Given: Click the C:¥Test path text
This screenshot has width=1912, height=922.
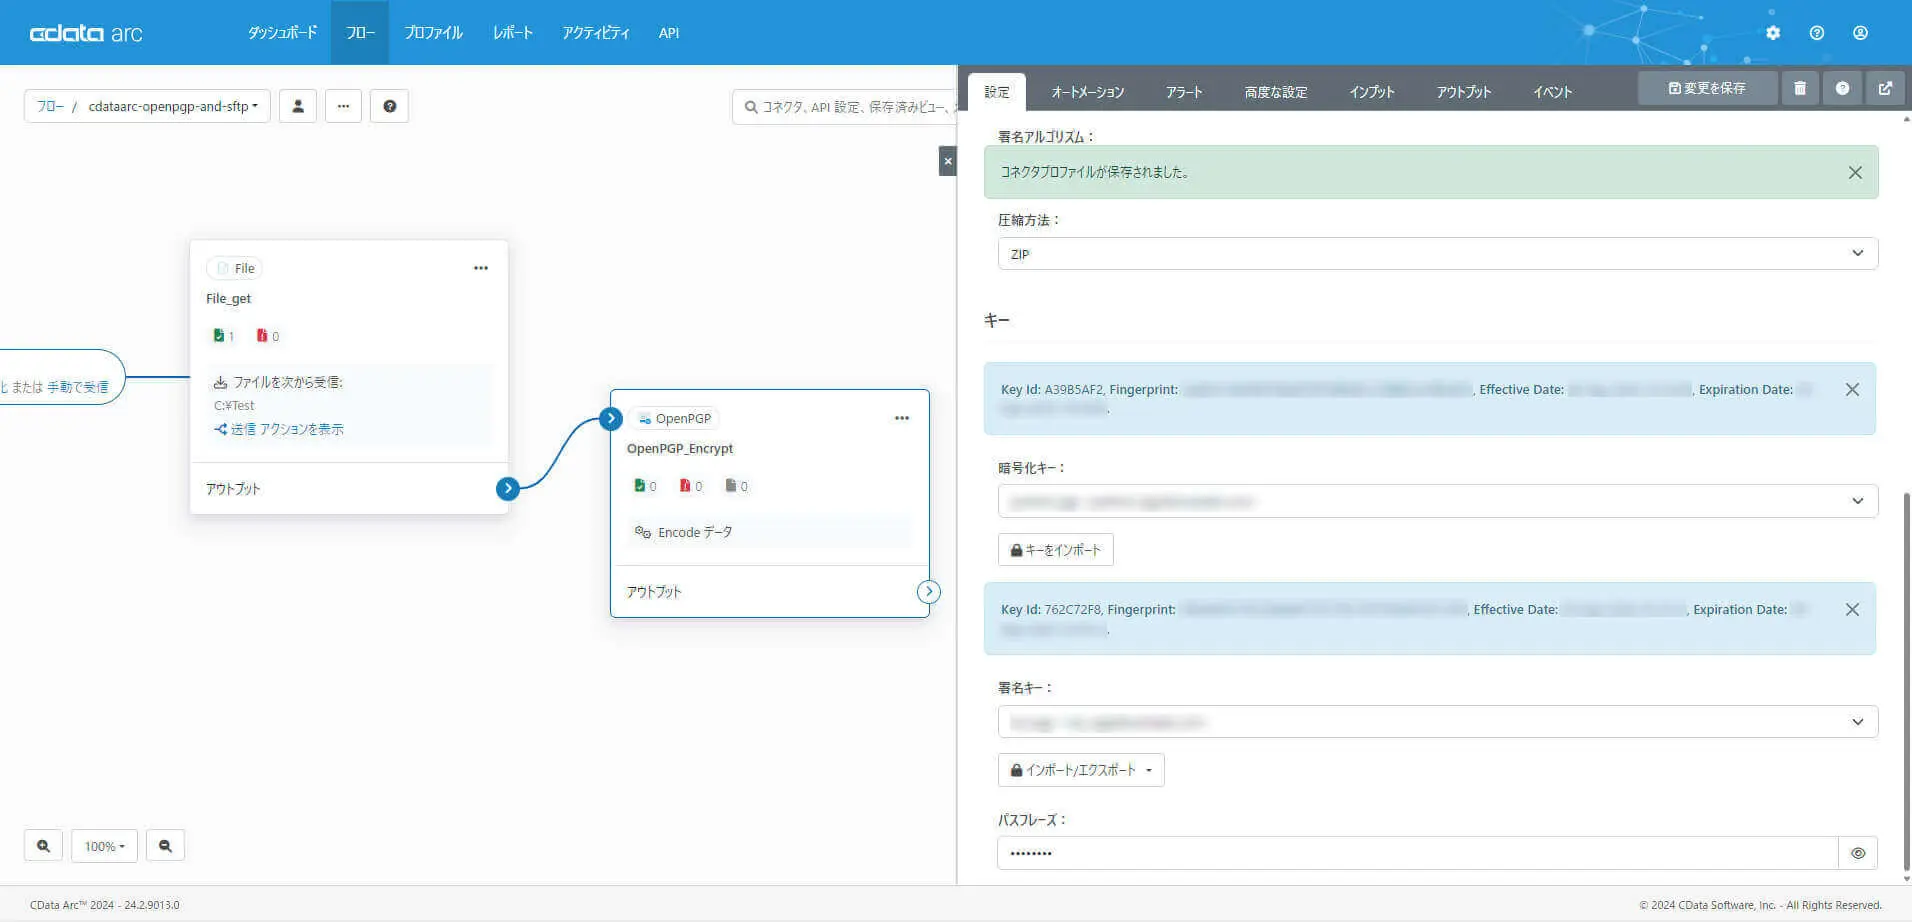Looking at the screenshot, I should 234,406.
